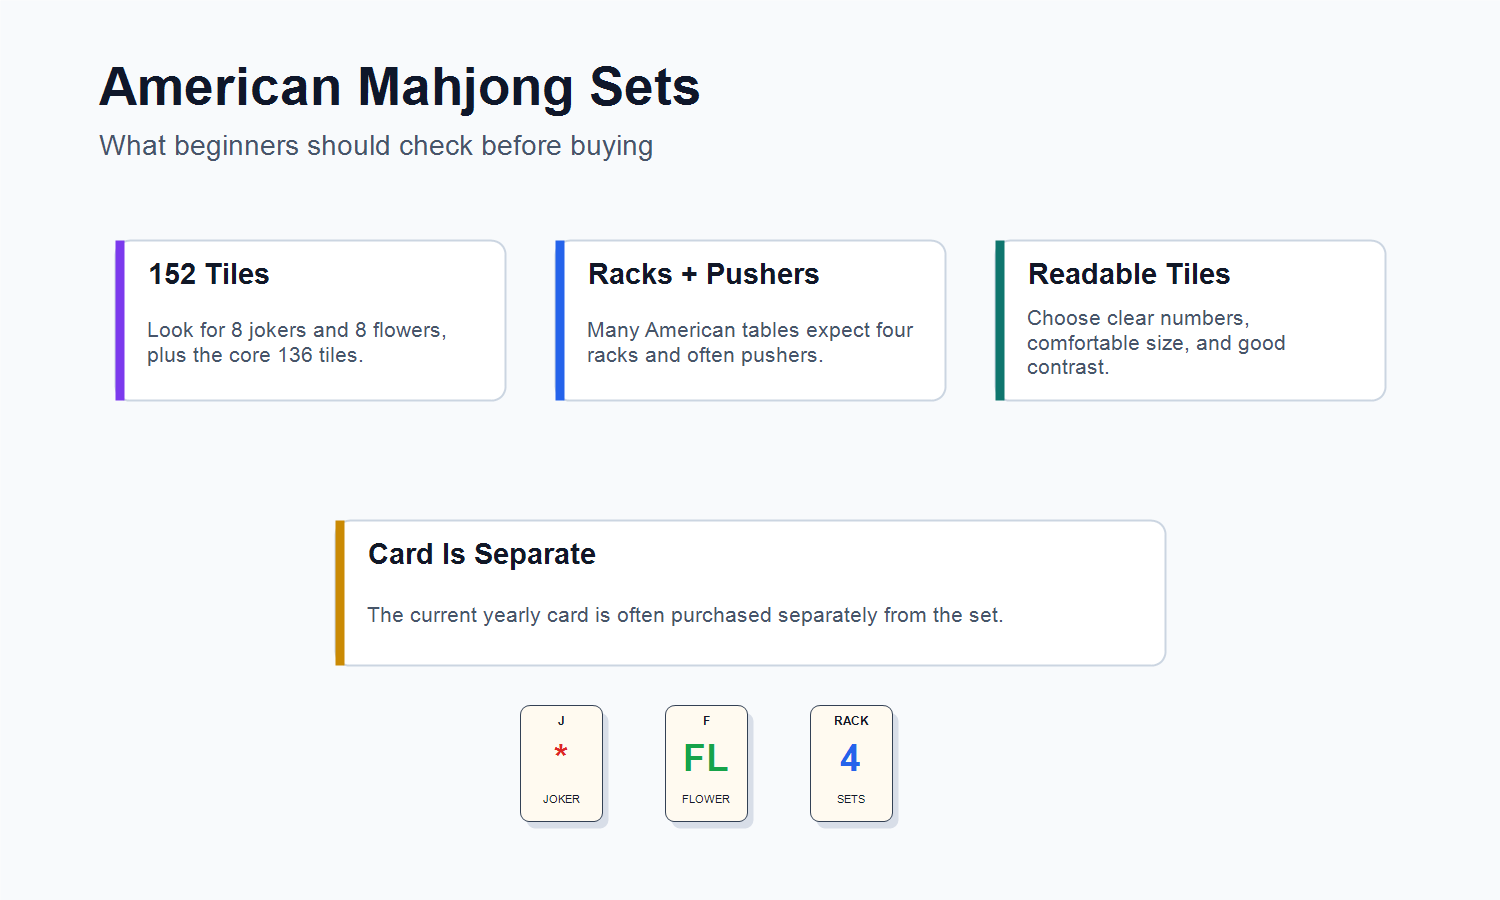The height and width of the screenshot is (900, 1500).
Task: Click the Rack 4 Sets tile
Action: coord(851,763)
